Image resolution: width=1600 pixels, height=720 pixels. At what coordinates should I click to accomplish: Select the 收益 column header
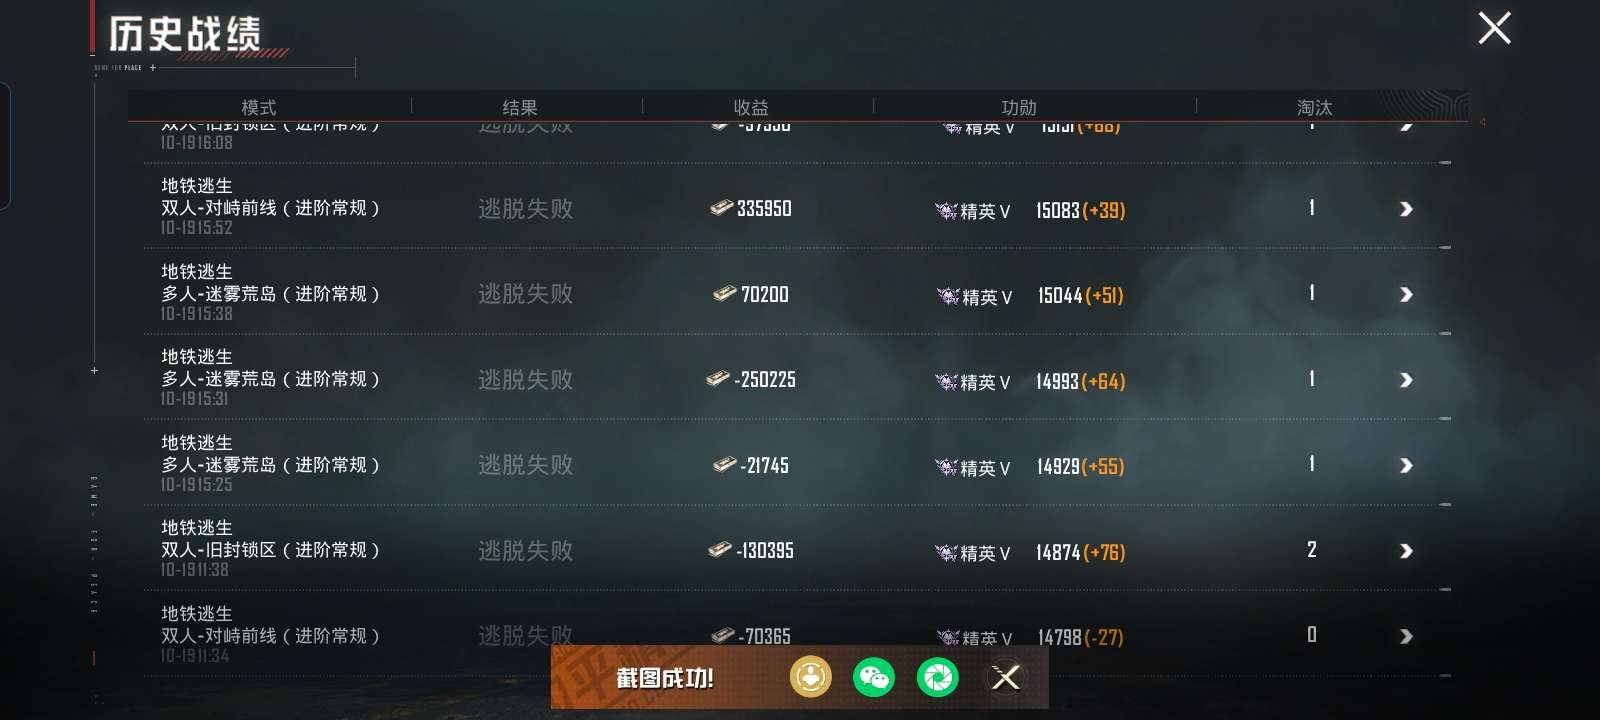tap(751, 107)
